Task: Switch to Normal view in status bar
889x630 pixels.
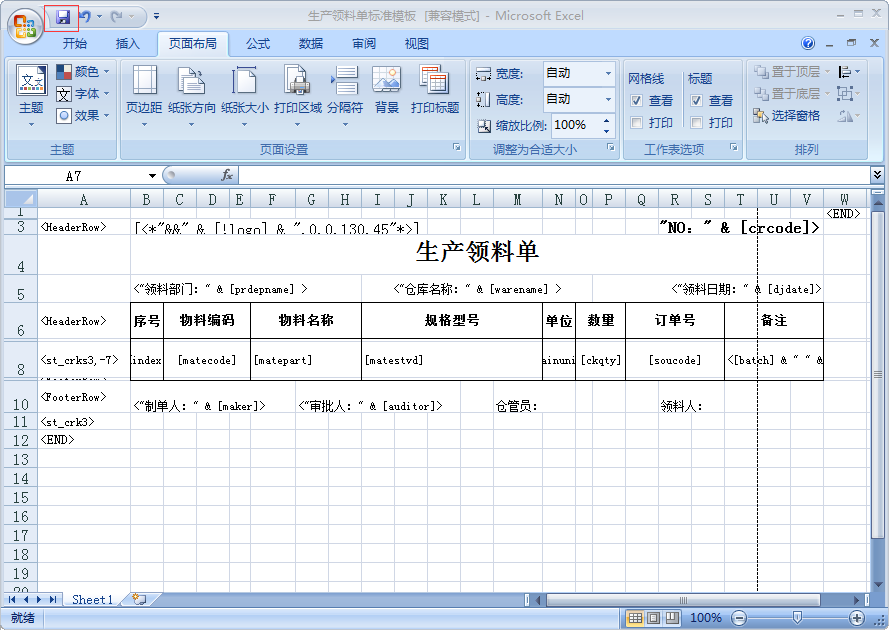Action: (635, 618)
